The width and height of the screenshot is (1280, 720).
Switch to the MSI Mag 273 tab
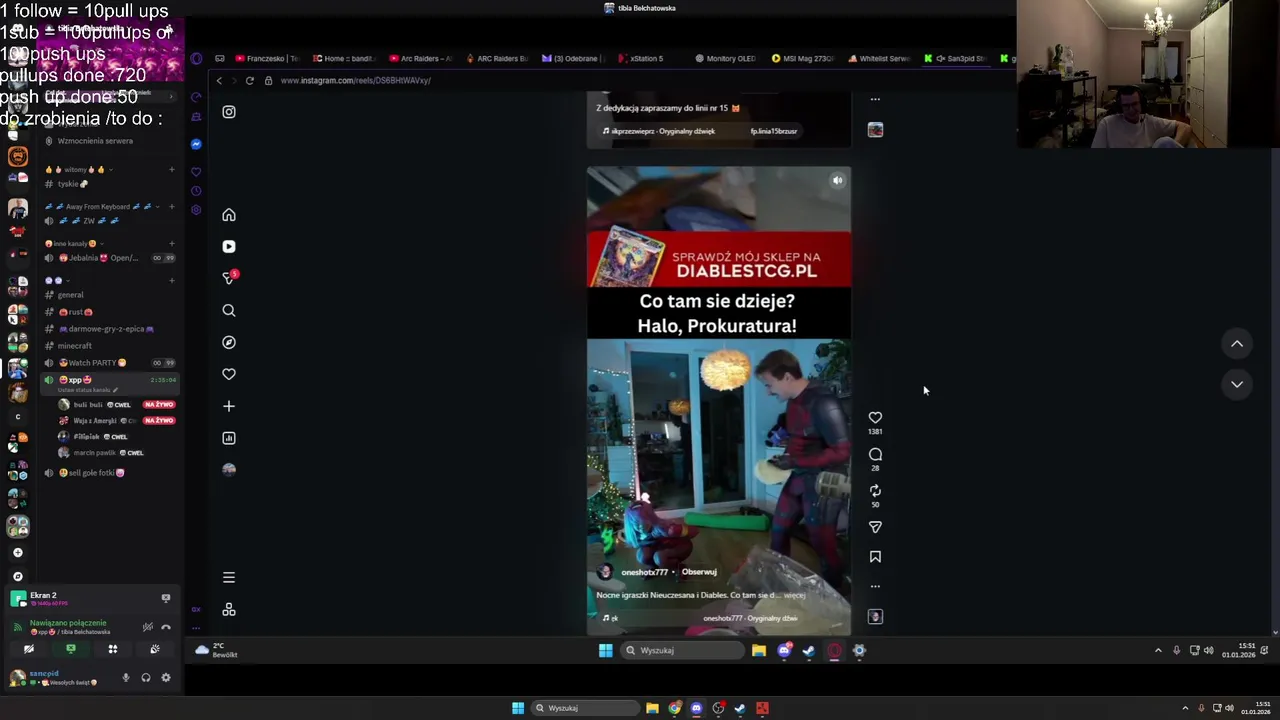tap(803, 58)
